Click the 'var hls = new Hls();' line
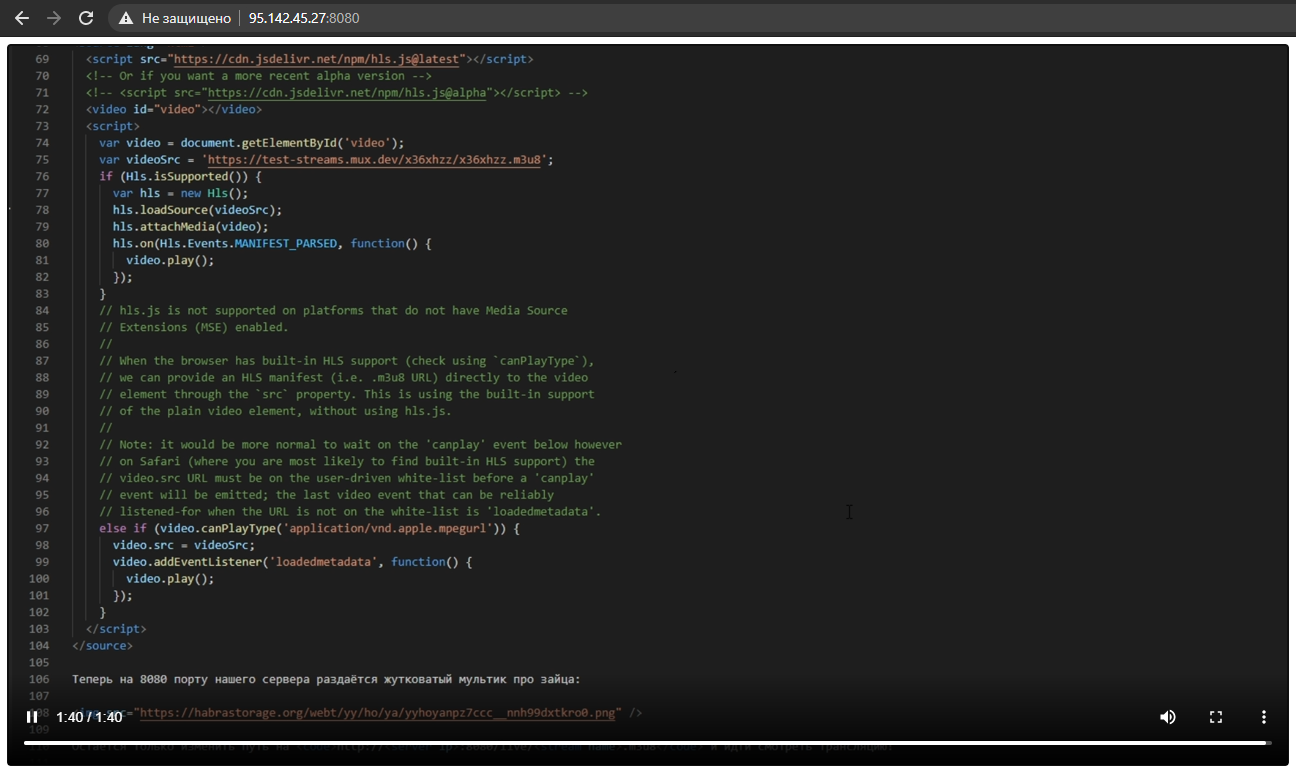 (x=180, y=193)
